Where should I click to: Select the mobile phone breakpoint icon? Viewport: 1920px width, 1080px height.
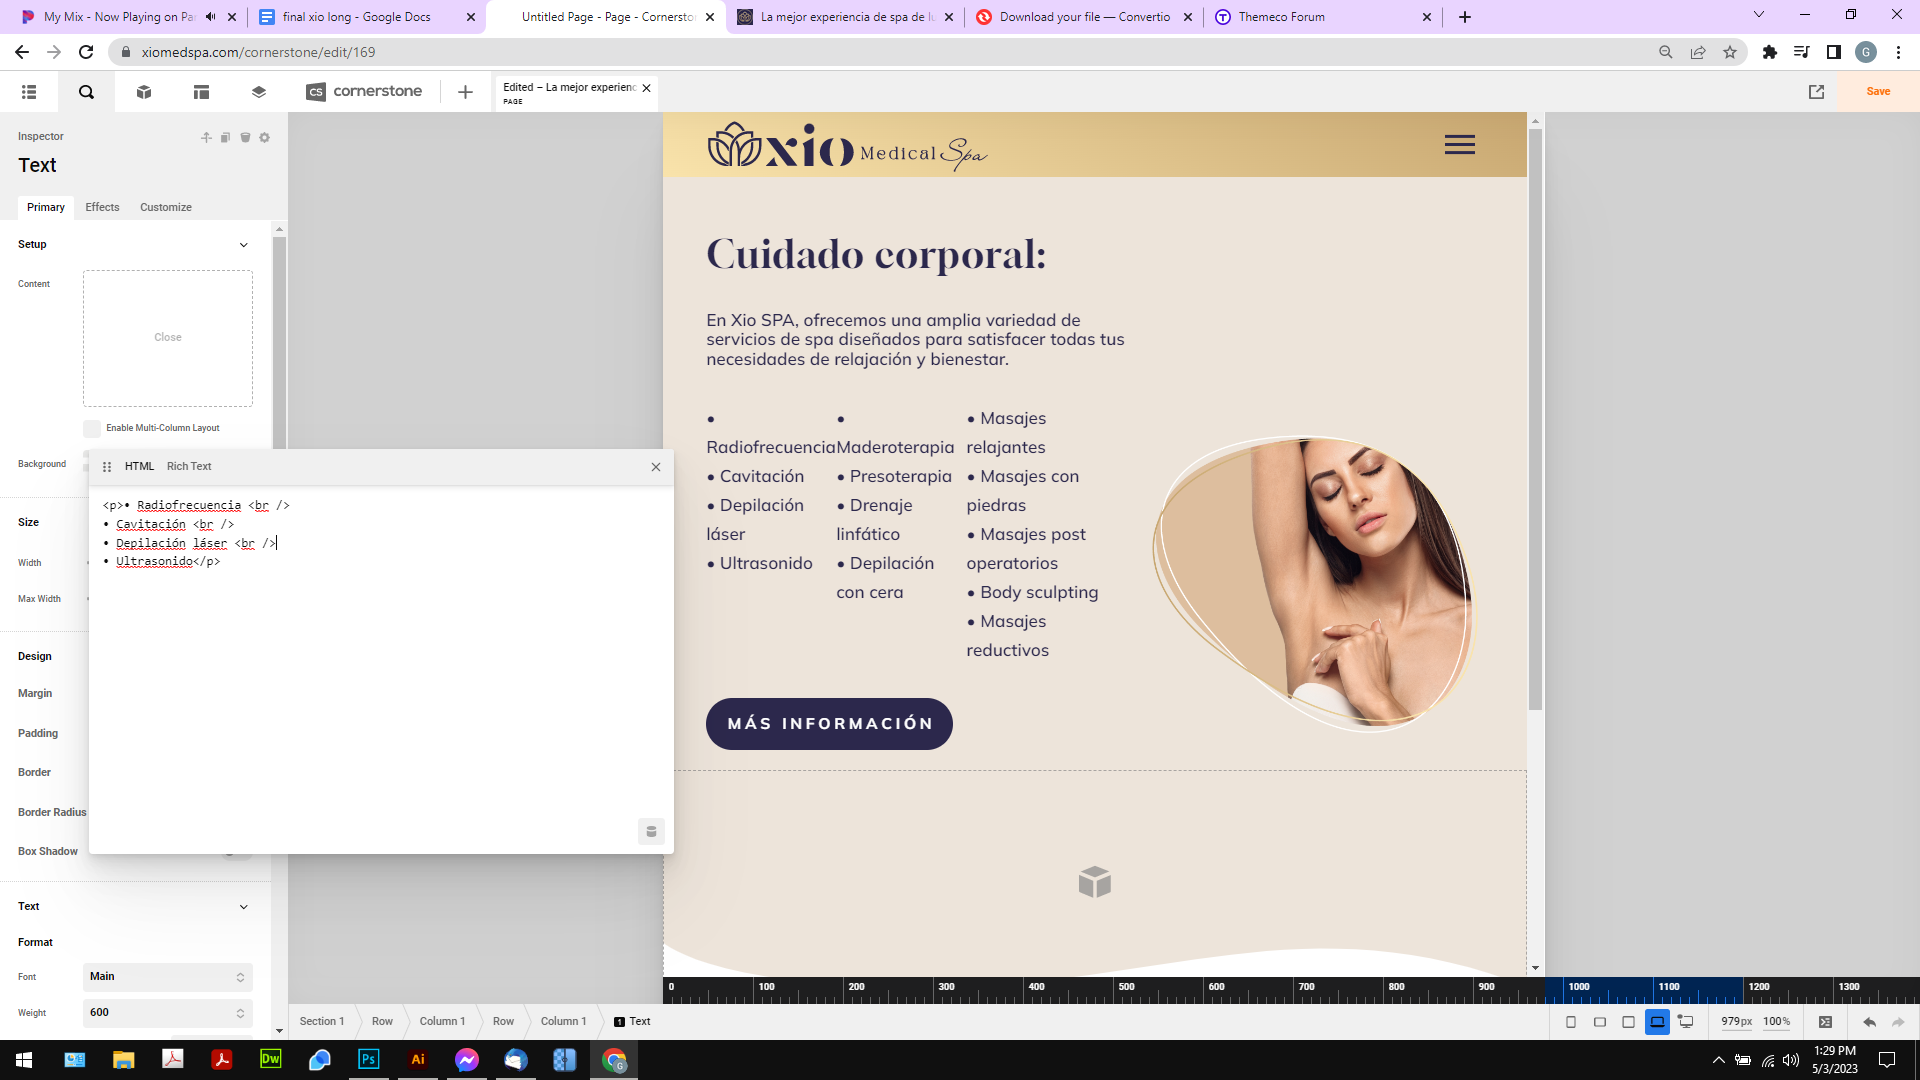click(x=1570, y=1022)
